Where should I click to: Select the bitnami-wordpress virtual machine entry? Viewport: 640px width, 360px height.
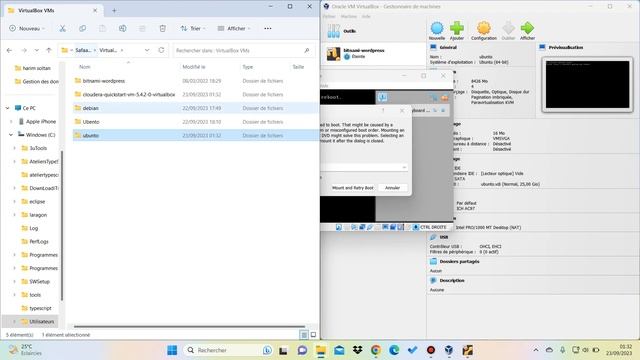pos(374,53)
